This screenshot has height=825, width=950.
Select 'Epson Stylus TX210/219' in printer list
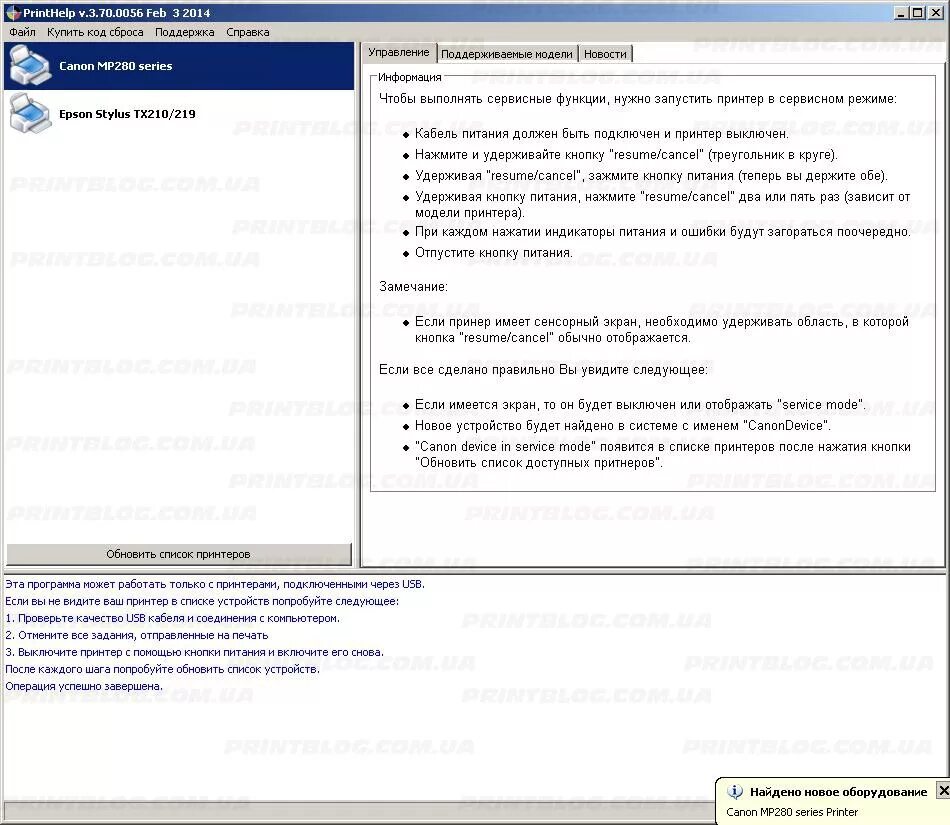coord(179,114)
